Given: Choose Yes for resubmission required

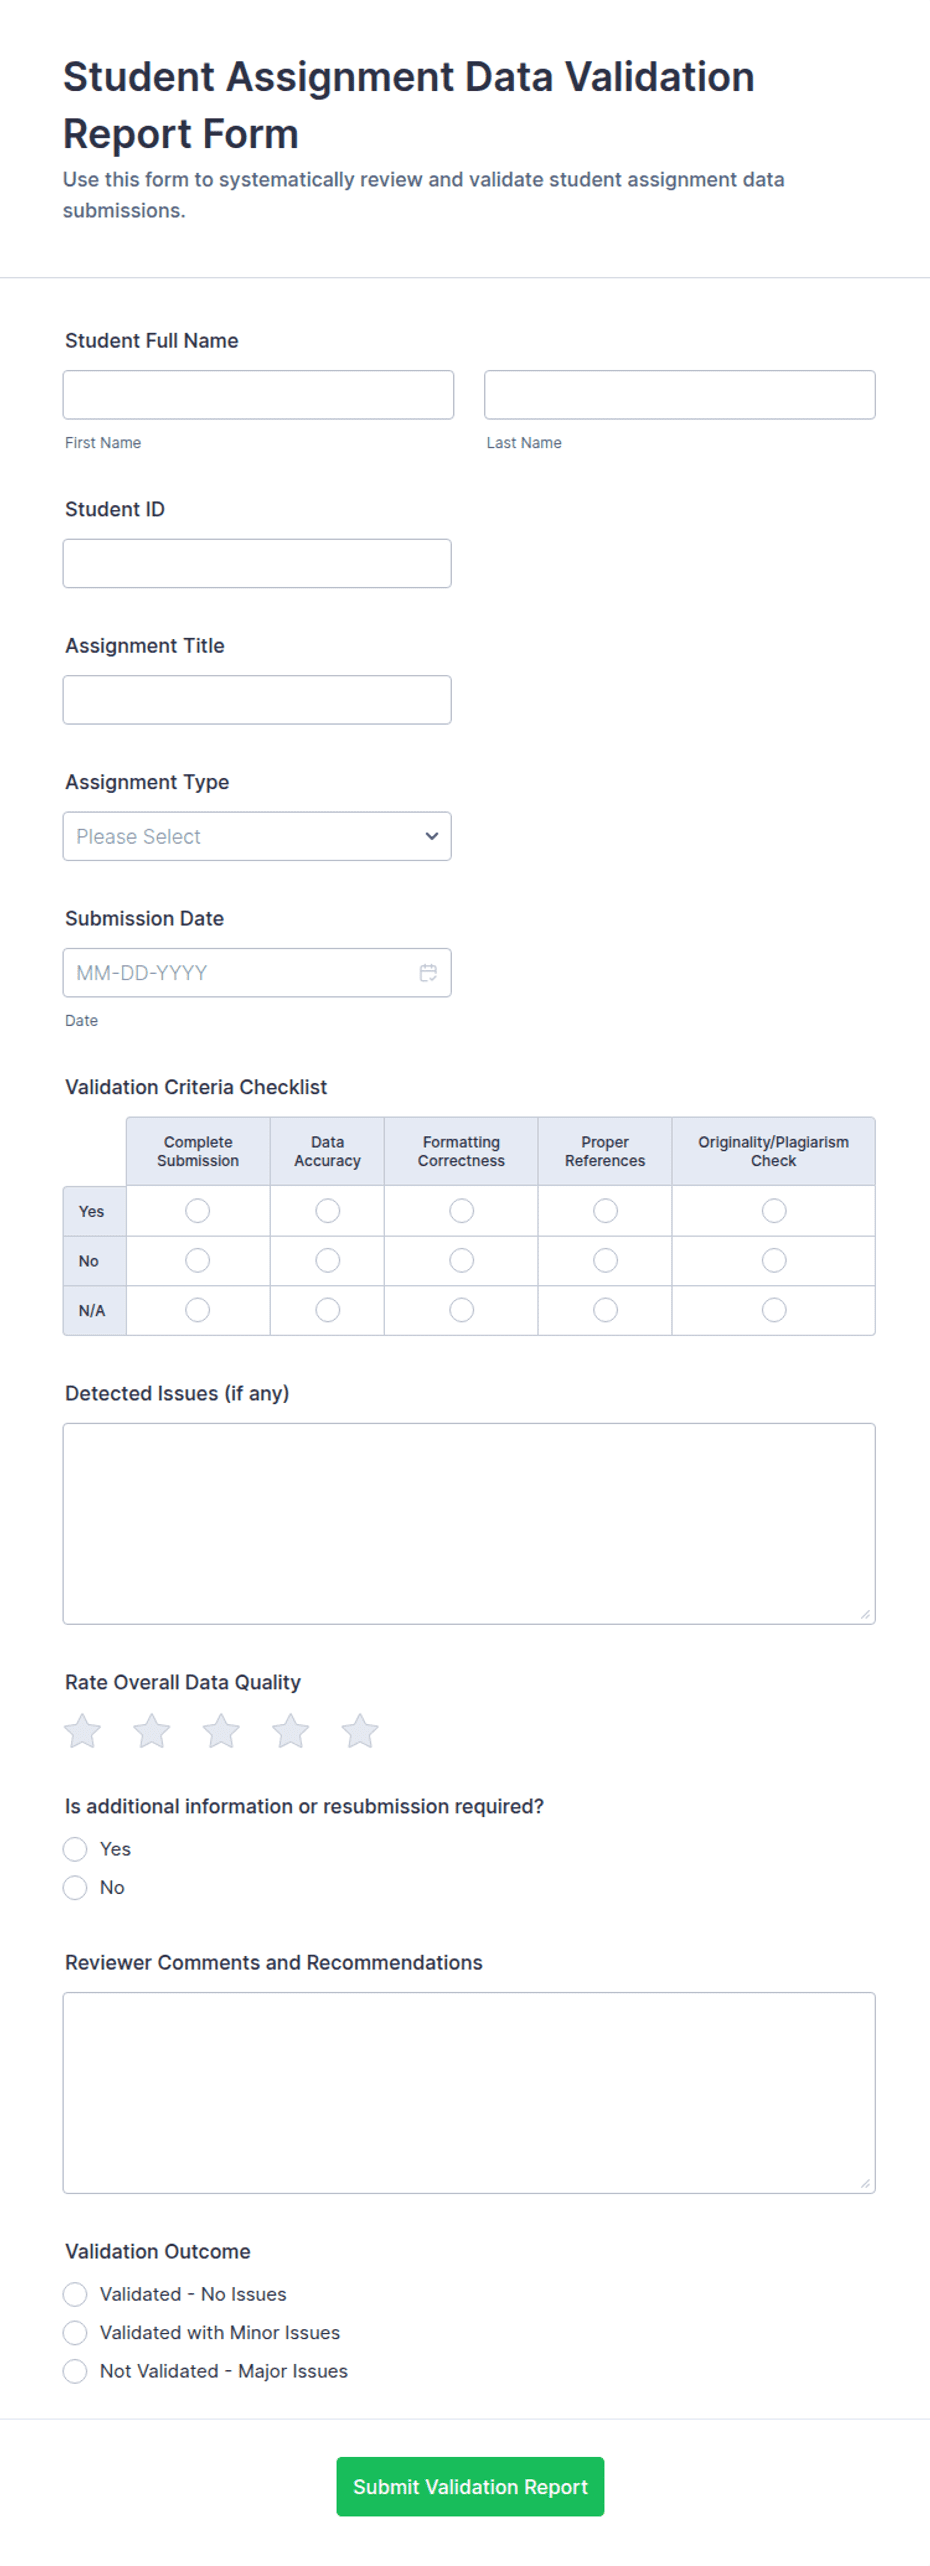Looking at the screenshot, I should tap(75, 1848).
